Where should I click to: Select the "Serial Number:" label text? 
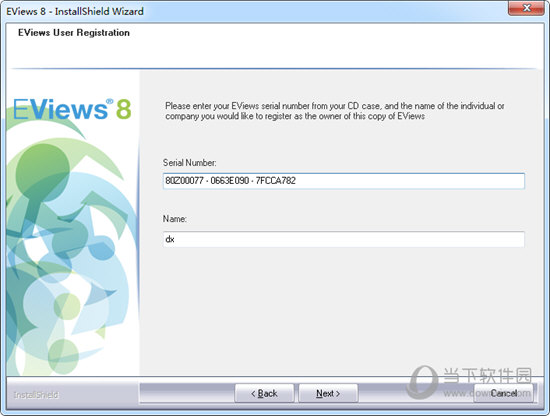tap(190, 163)
